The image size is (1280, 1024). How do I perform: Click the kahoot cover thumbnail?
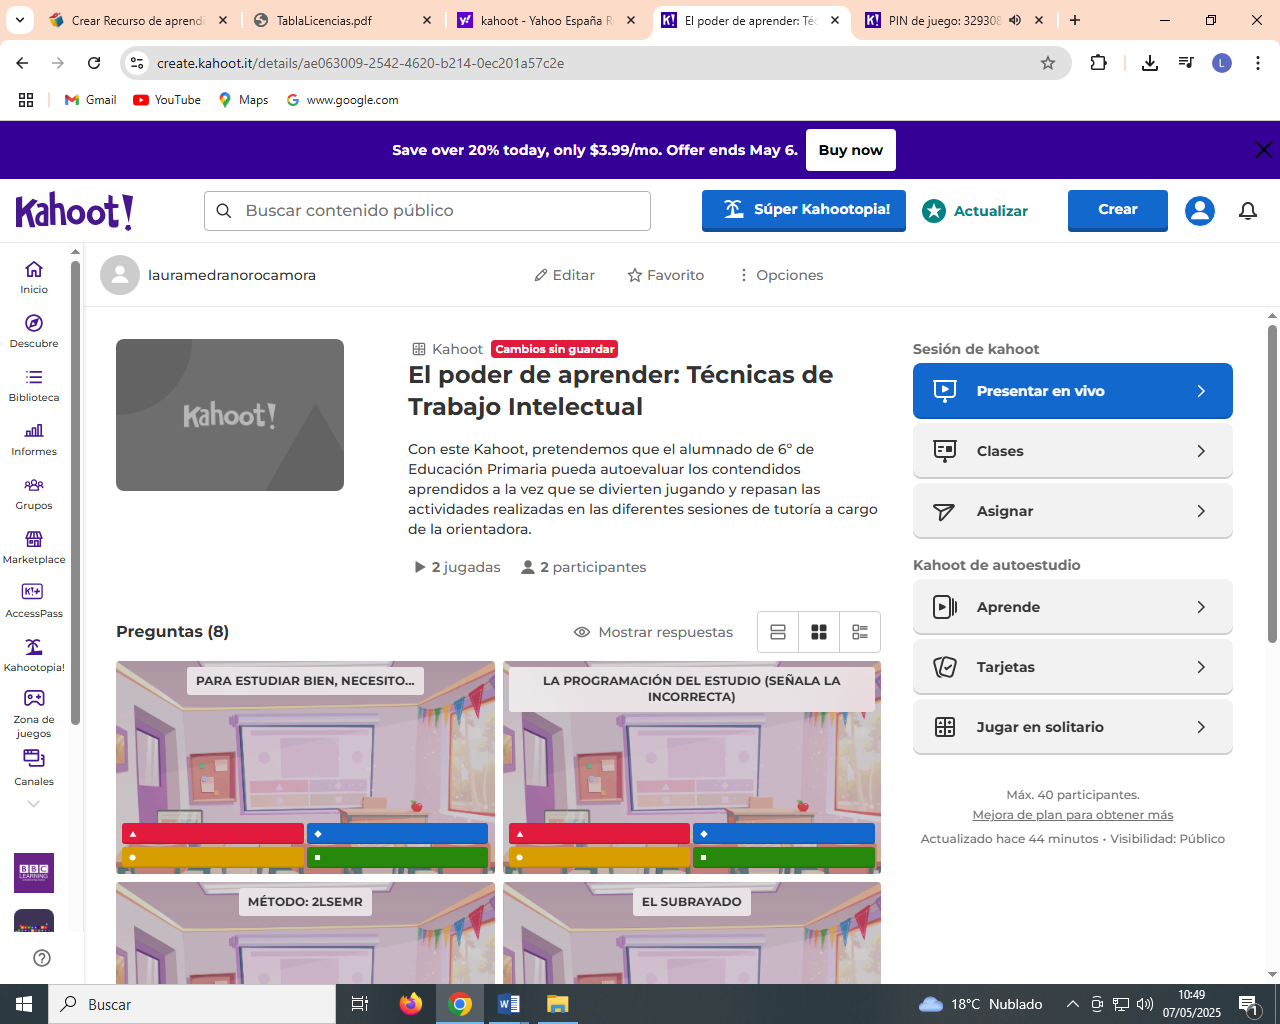(x=230, y=415)
